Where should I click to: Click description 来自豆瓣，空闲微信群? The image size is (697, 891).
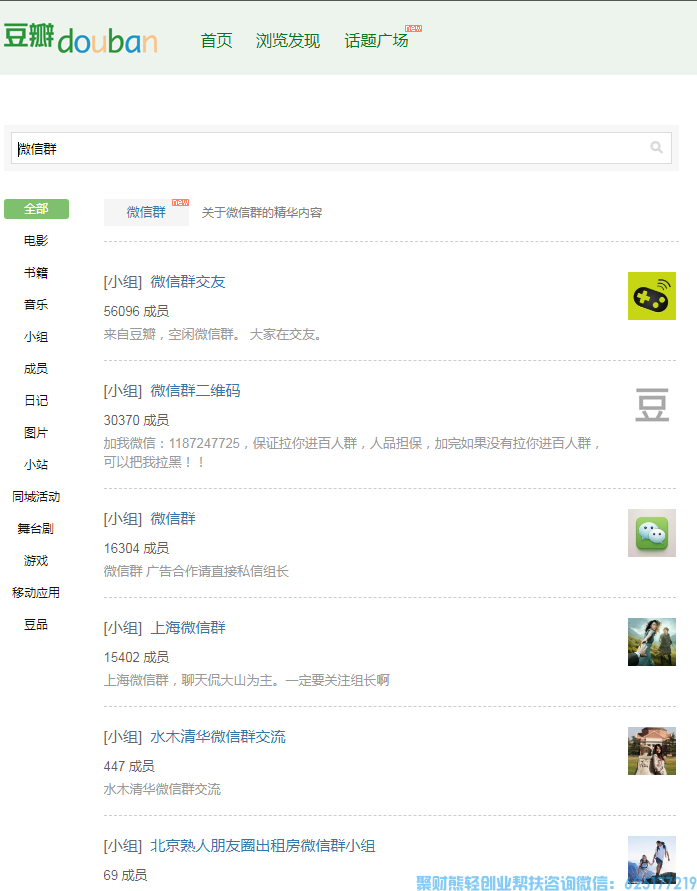(x=213, y=335)
